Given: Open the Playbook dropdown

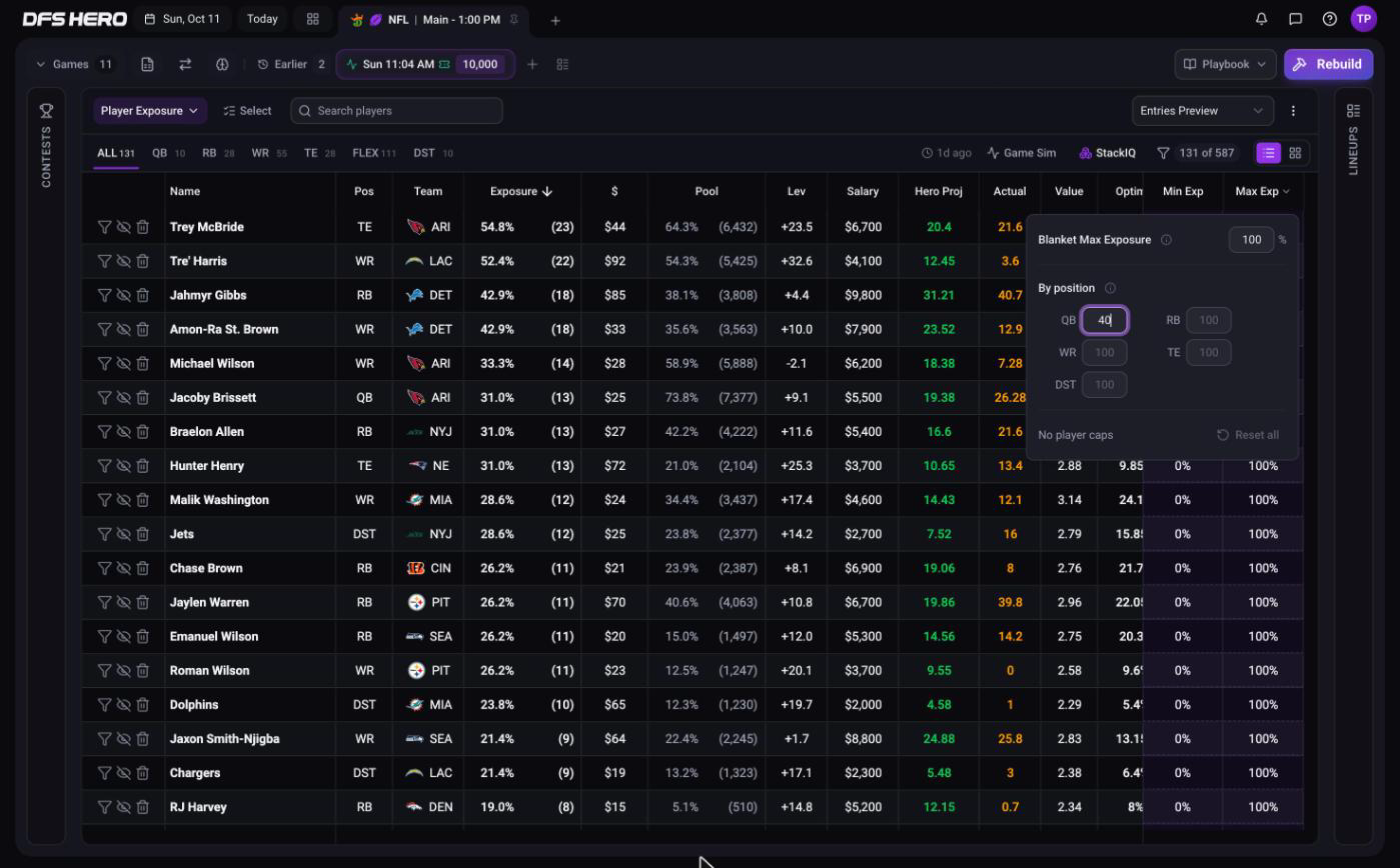Looking at the screenshot, I should [x=1225, y=64].
